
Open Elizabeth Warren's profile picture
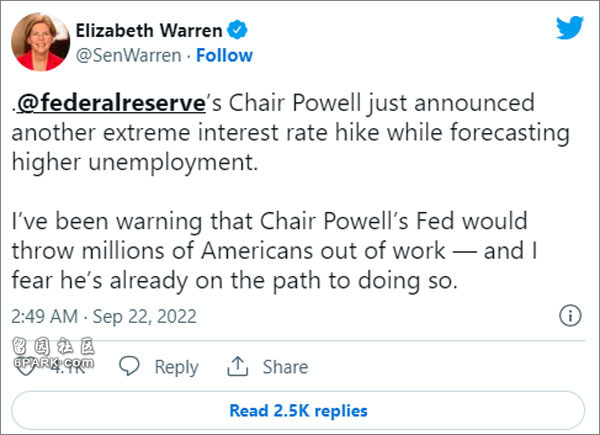[x=41, y=42]
